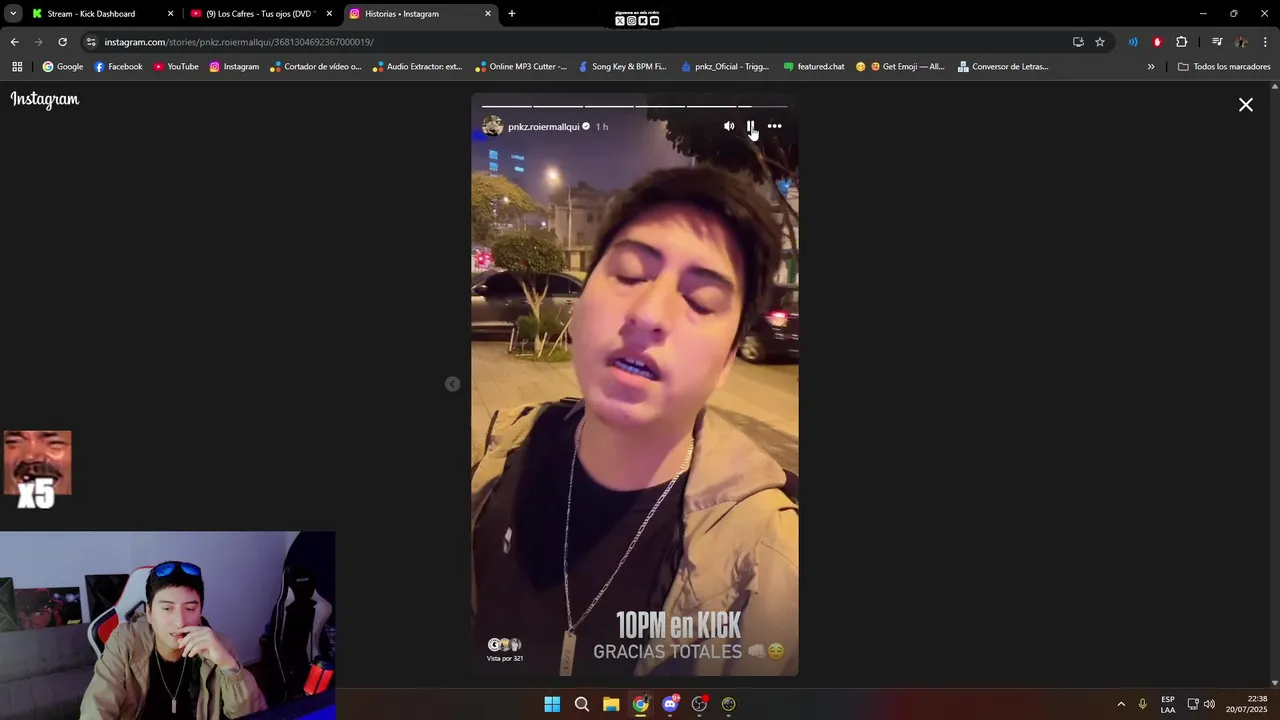Screen dimensions: 1280x720
Task: Install app icon in address bar
Action: (1078, 42)
